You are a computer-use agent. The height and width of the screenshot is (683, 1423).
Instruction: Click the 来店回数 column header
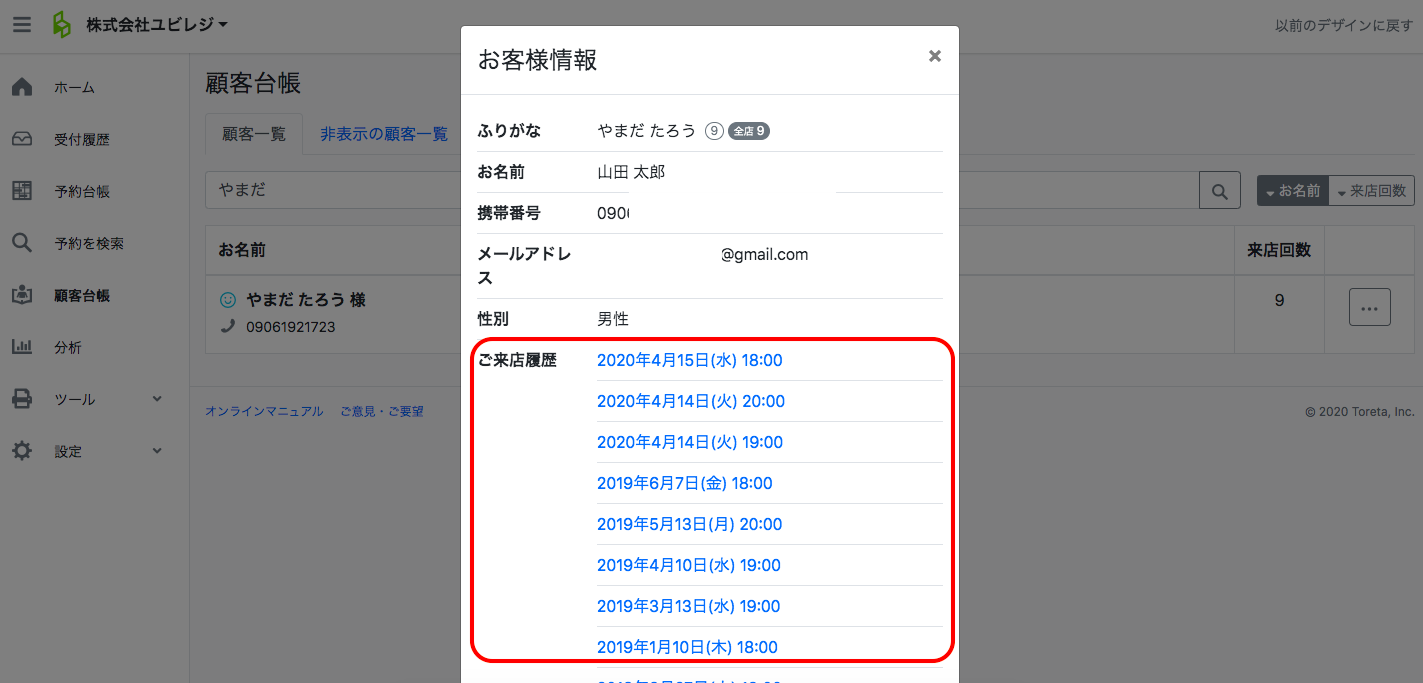click(x=1279, y=250)
